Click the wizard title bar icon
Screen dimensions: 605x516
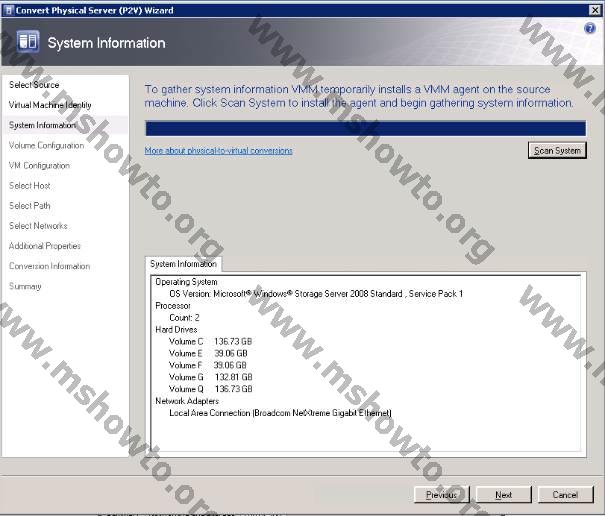pos(8,10)
